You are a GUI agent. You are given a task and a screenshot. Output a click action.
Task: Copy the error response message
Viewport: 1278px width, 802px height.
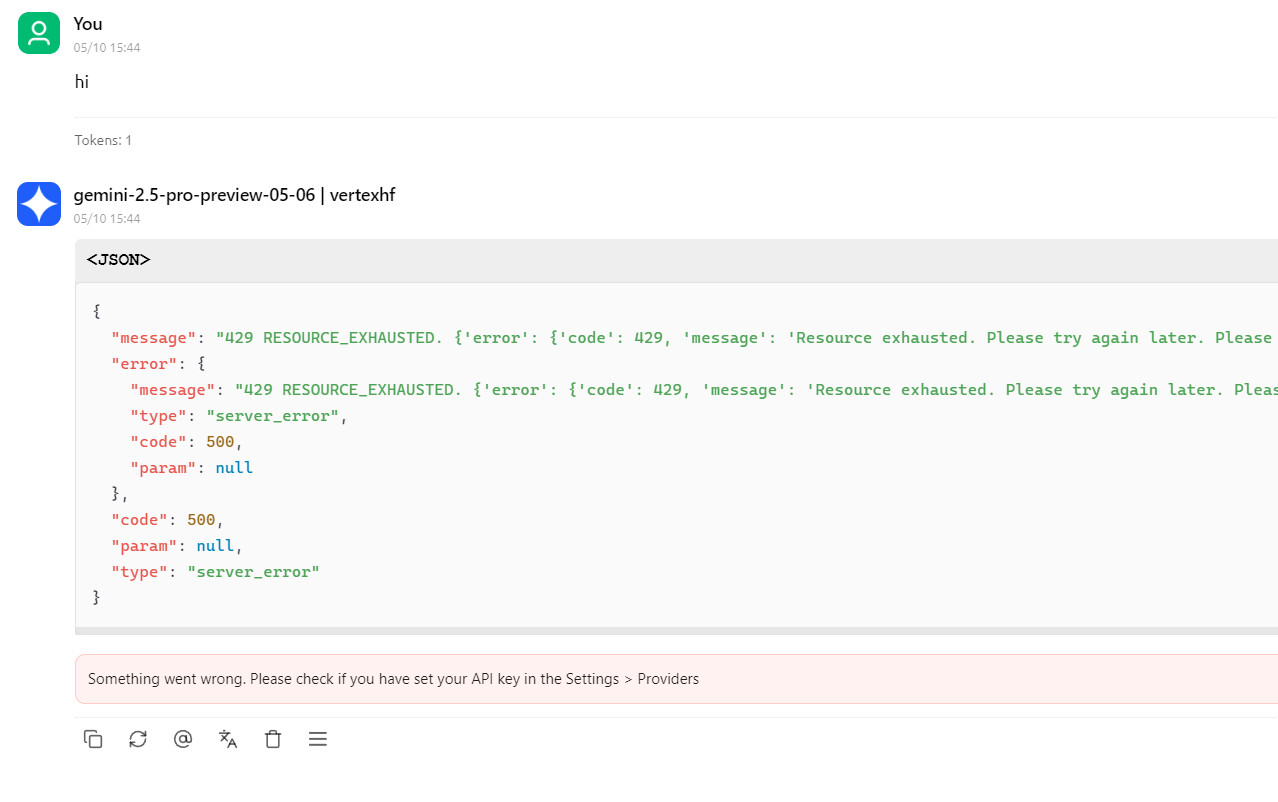pos(93,739)
